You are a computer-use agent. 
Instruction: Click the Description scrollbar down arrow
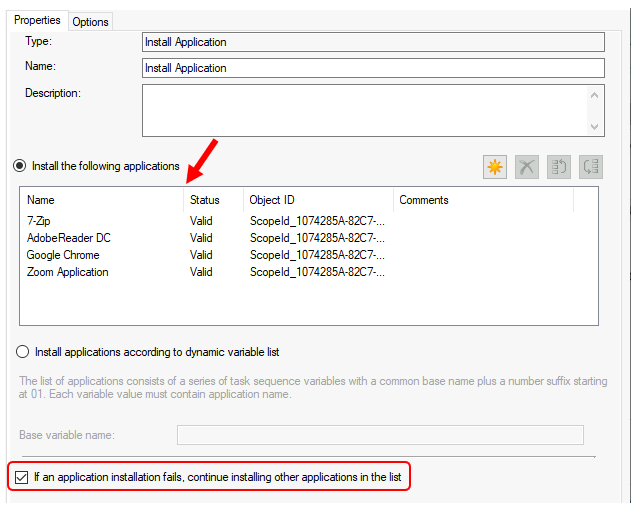pyautogui.click(x=594, y=127)
